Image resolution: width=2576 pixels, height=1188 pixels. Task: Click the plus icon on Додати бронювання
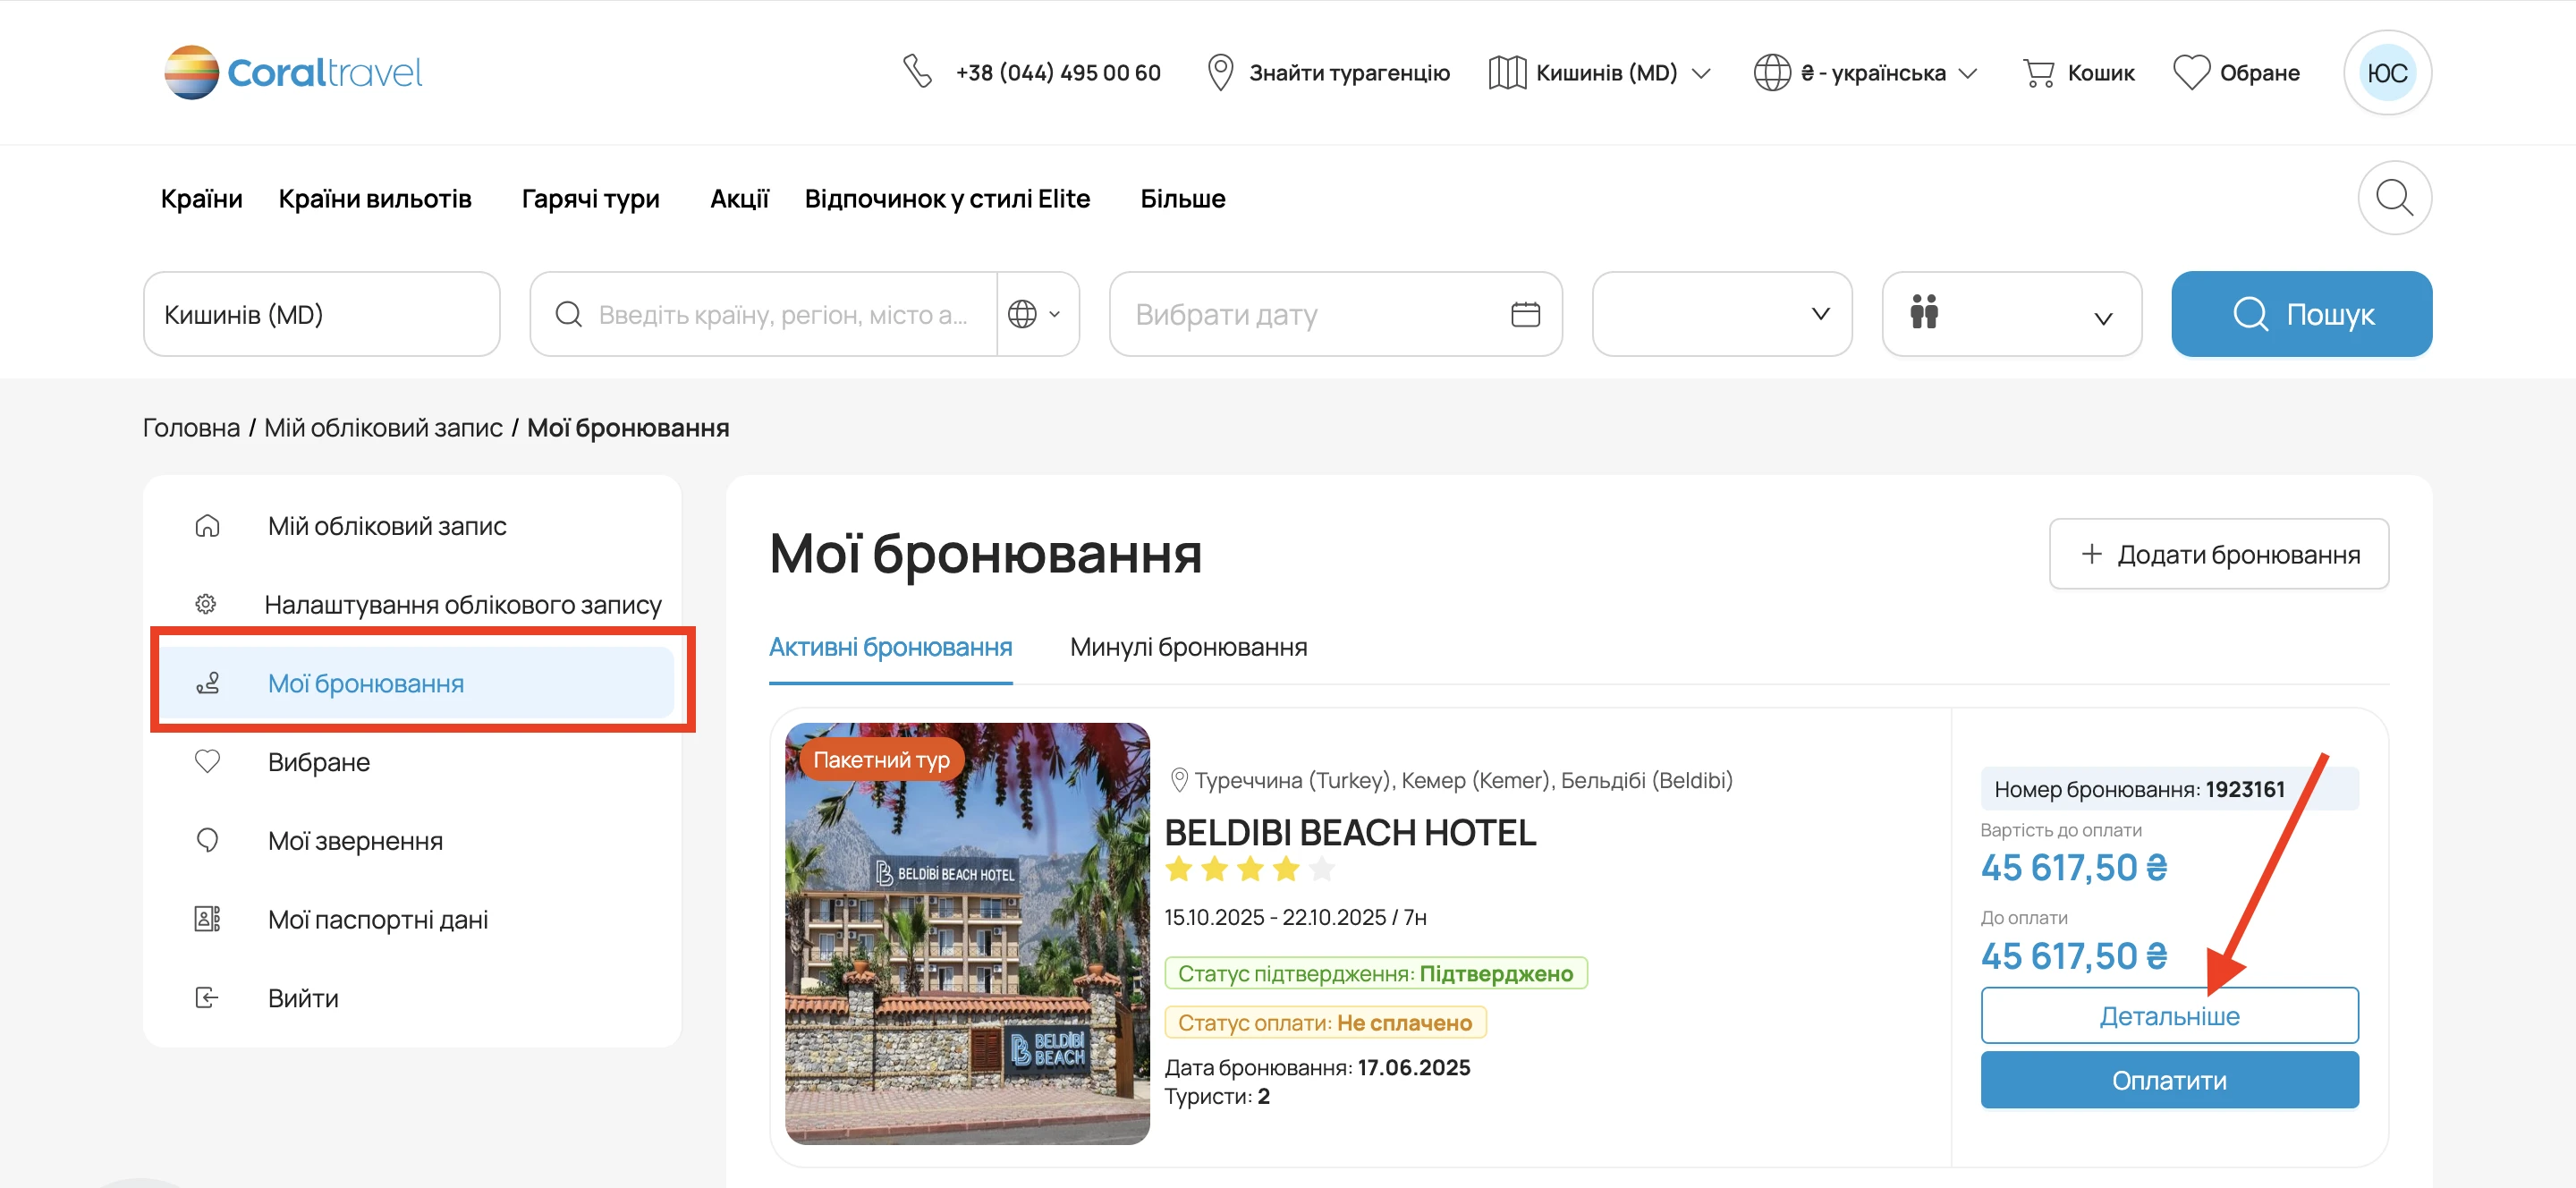(2091, 553)
